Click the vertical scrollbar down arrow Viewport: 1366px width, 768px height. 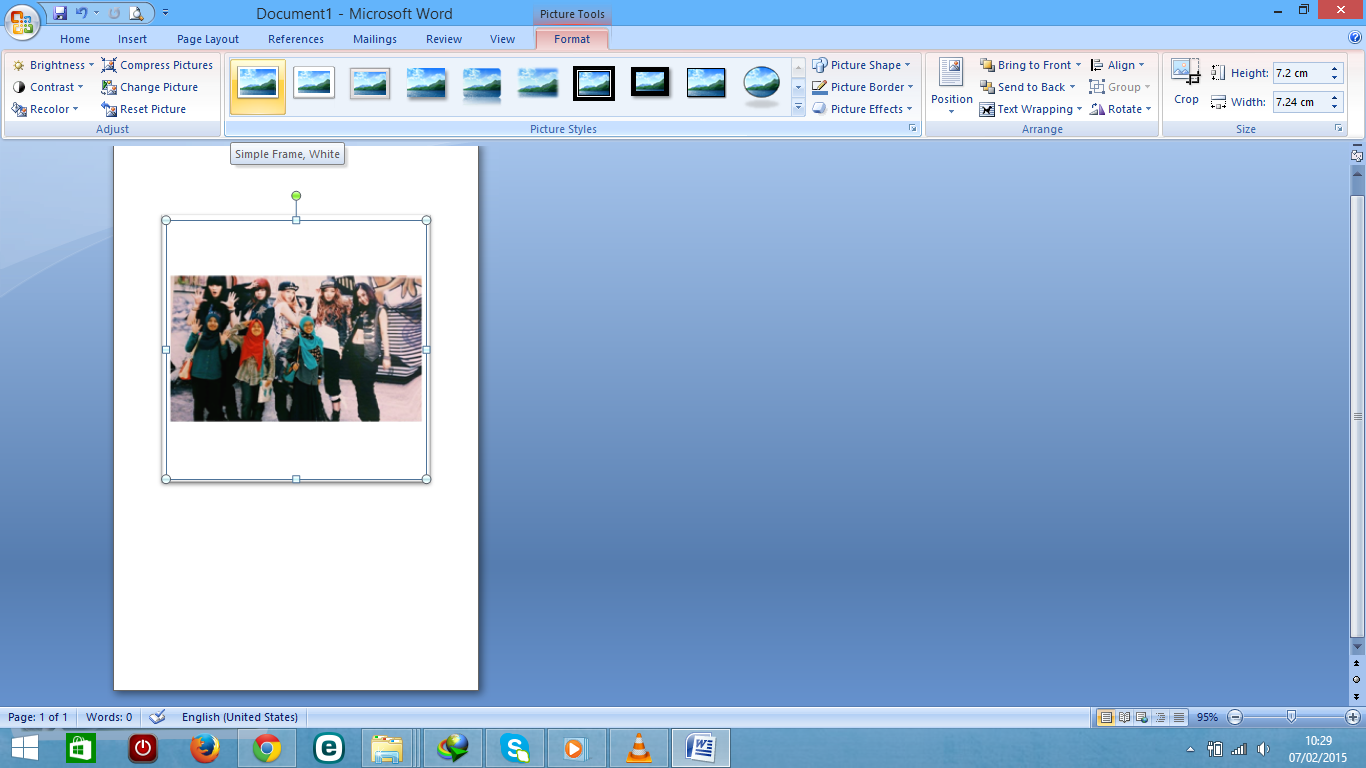coord(1357,648)
